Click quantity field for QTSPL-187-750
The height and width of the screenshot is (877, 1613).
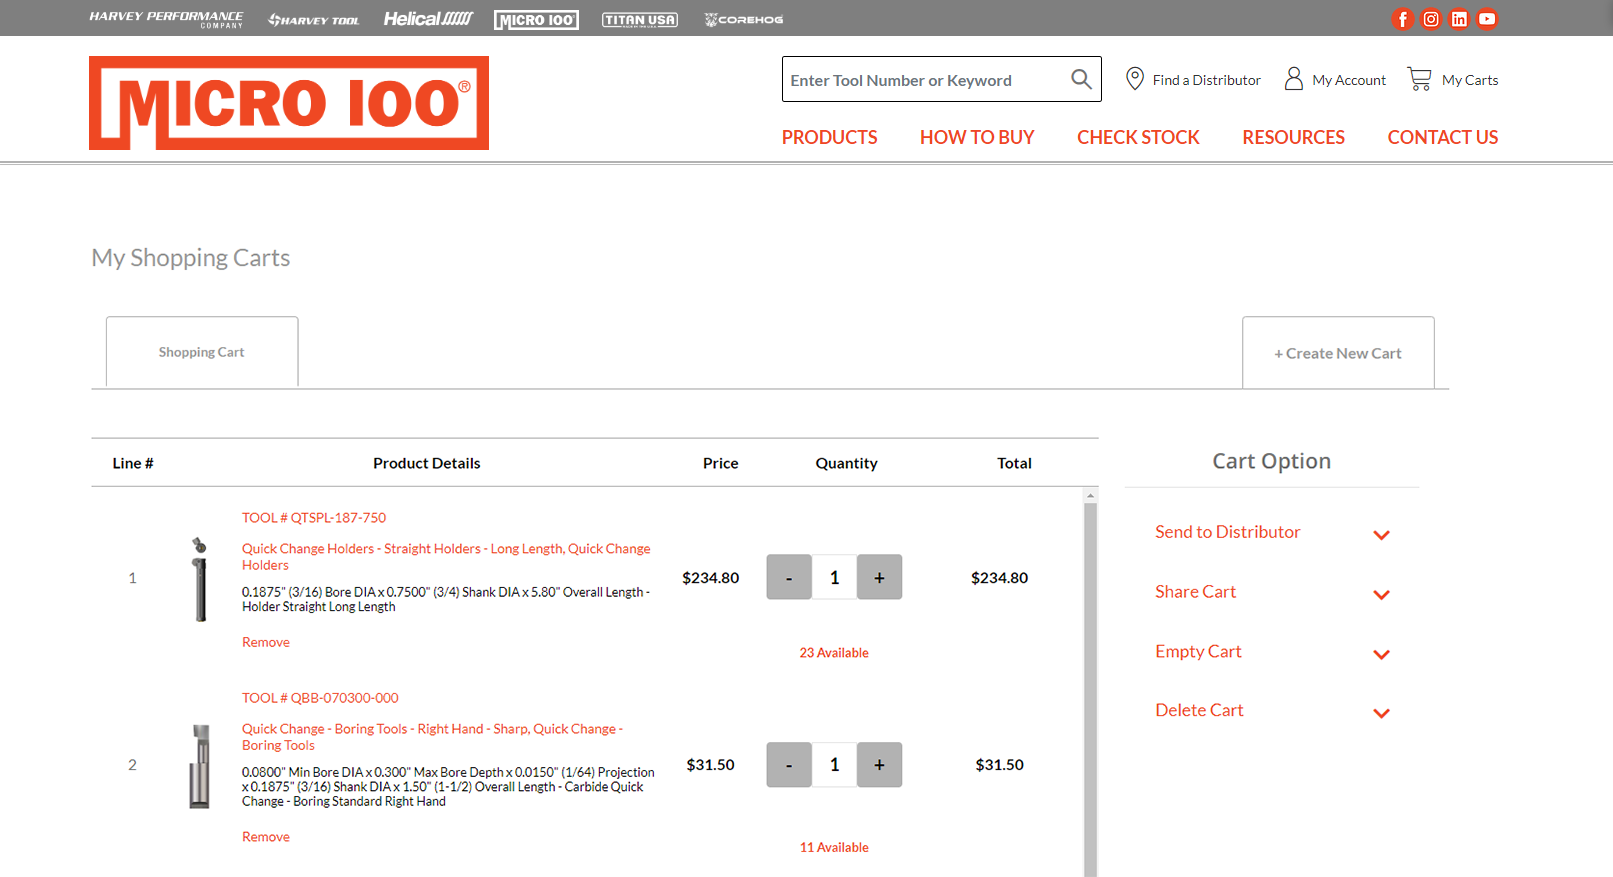(834, 577)
